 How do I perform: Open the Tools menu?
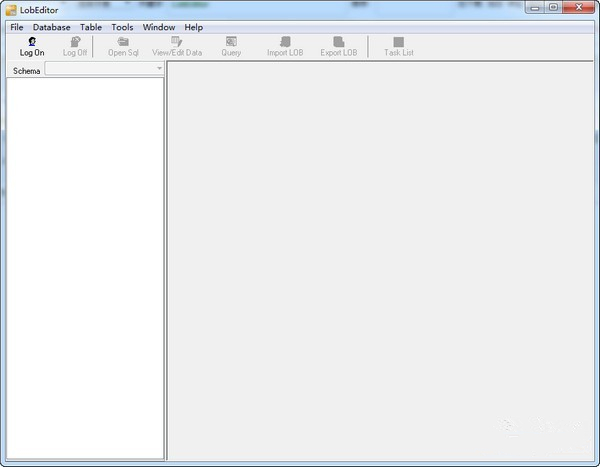coord(122,27)
